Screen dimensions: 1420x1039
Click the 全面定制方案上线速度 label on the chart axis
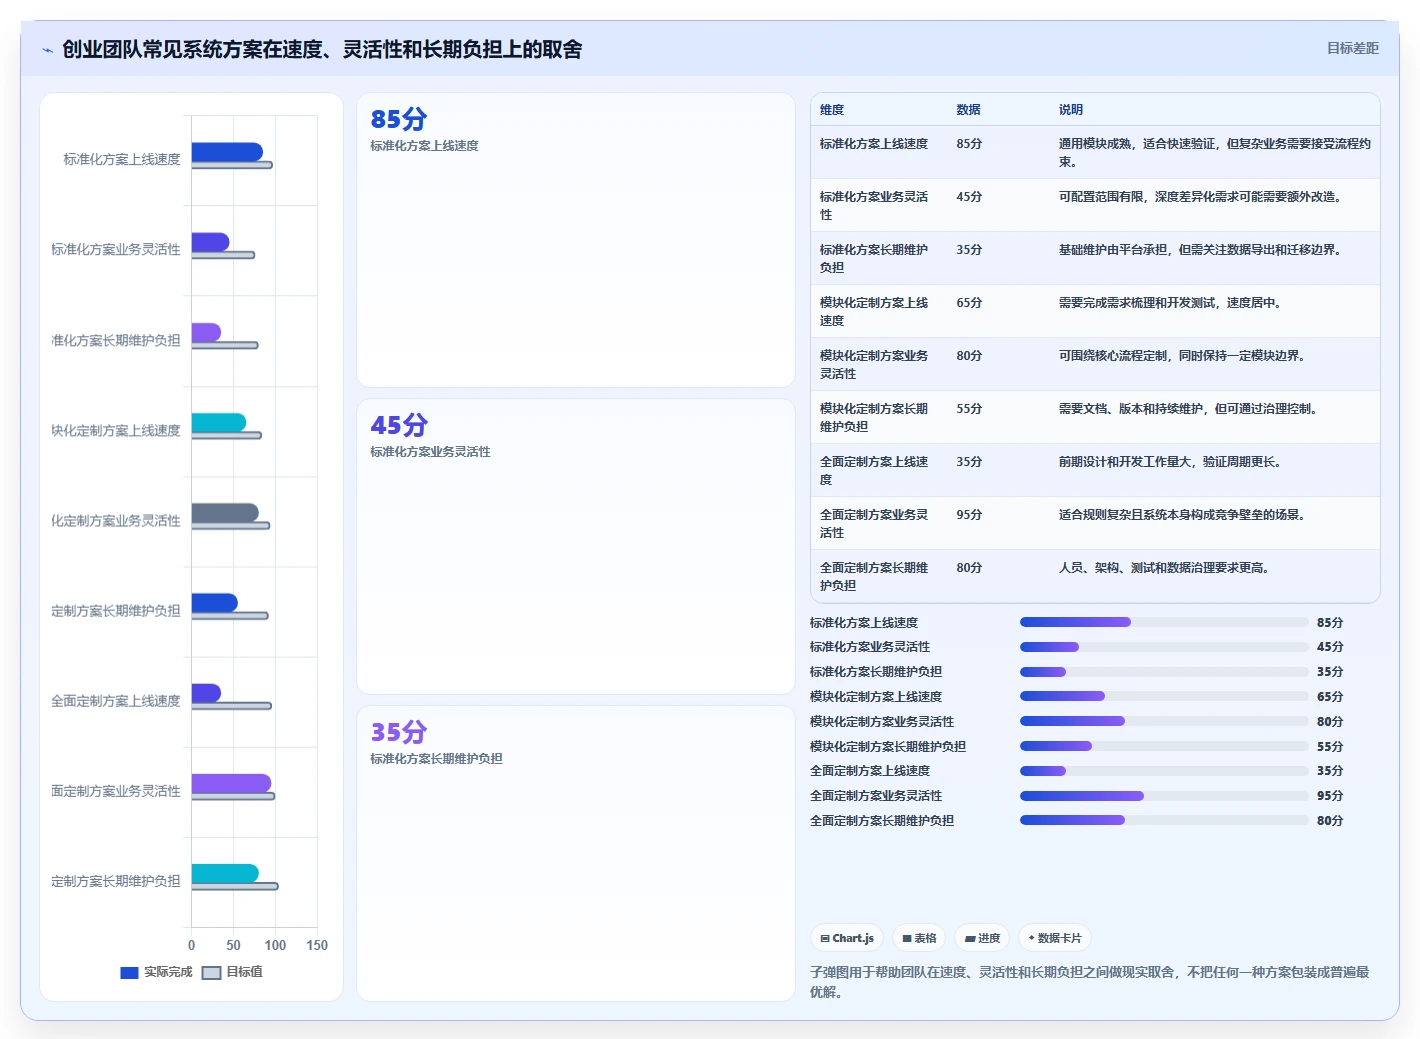coord(116,701)
